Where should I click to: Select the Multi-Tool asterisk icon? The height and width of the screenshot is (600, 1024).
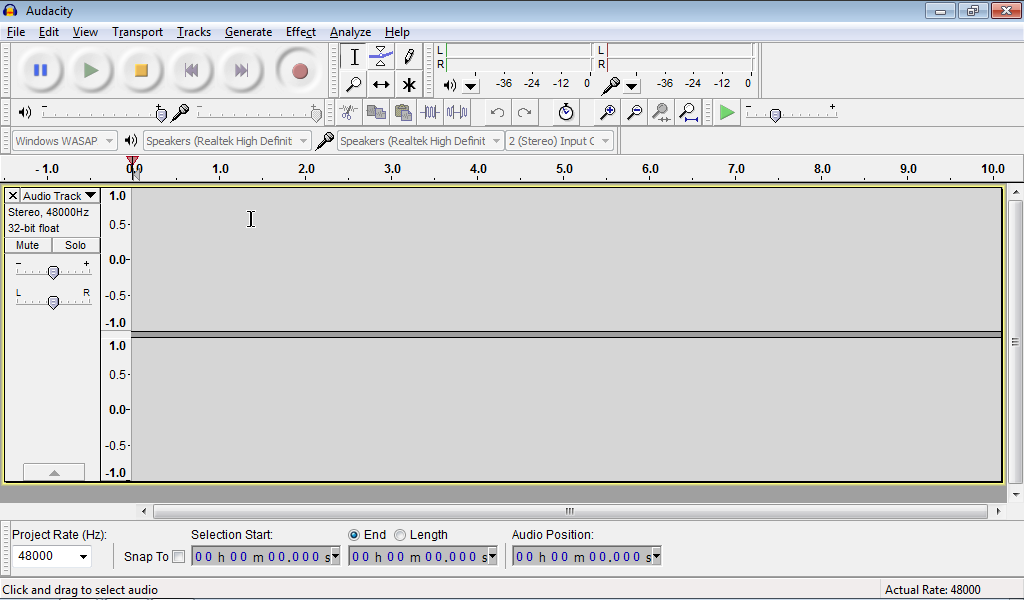pyautogui.click(x=408, y=84)
